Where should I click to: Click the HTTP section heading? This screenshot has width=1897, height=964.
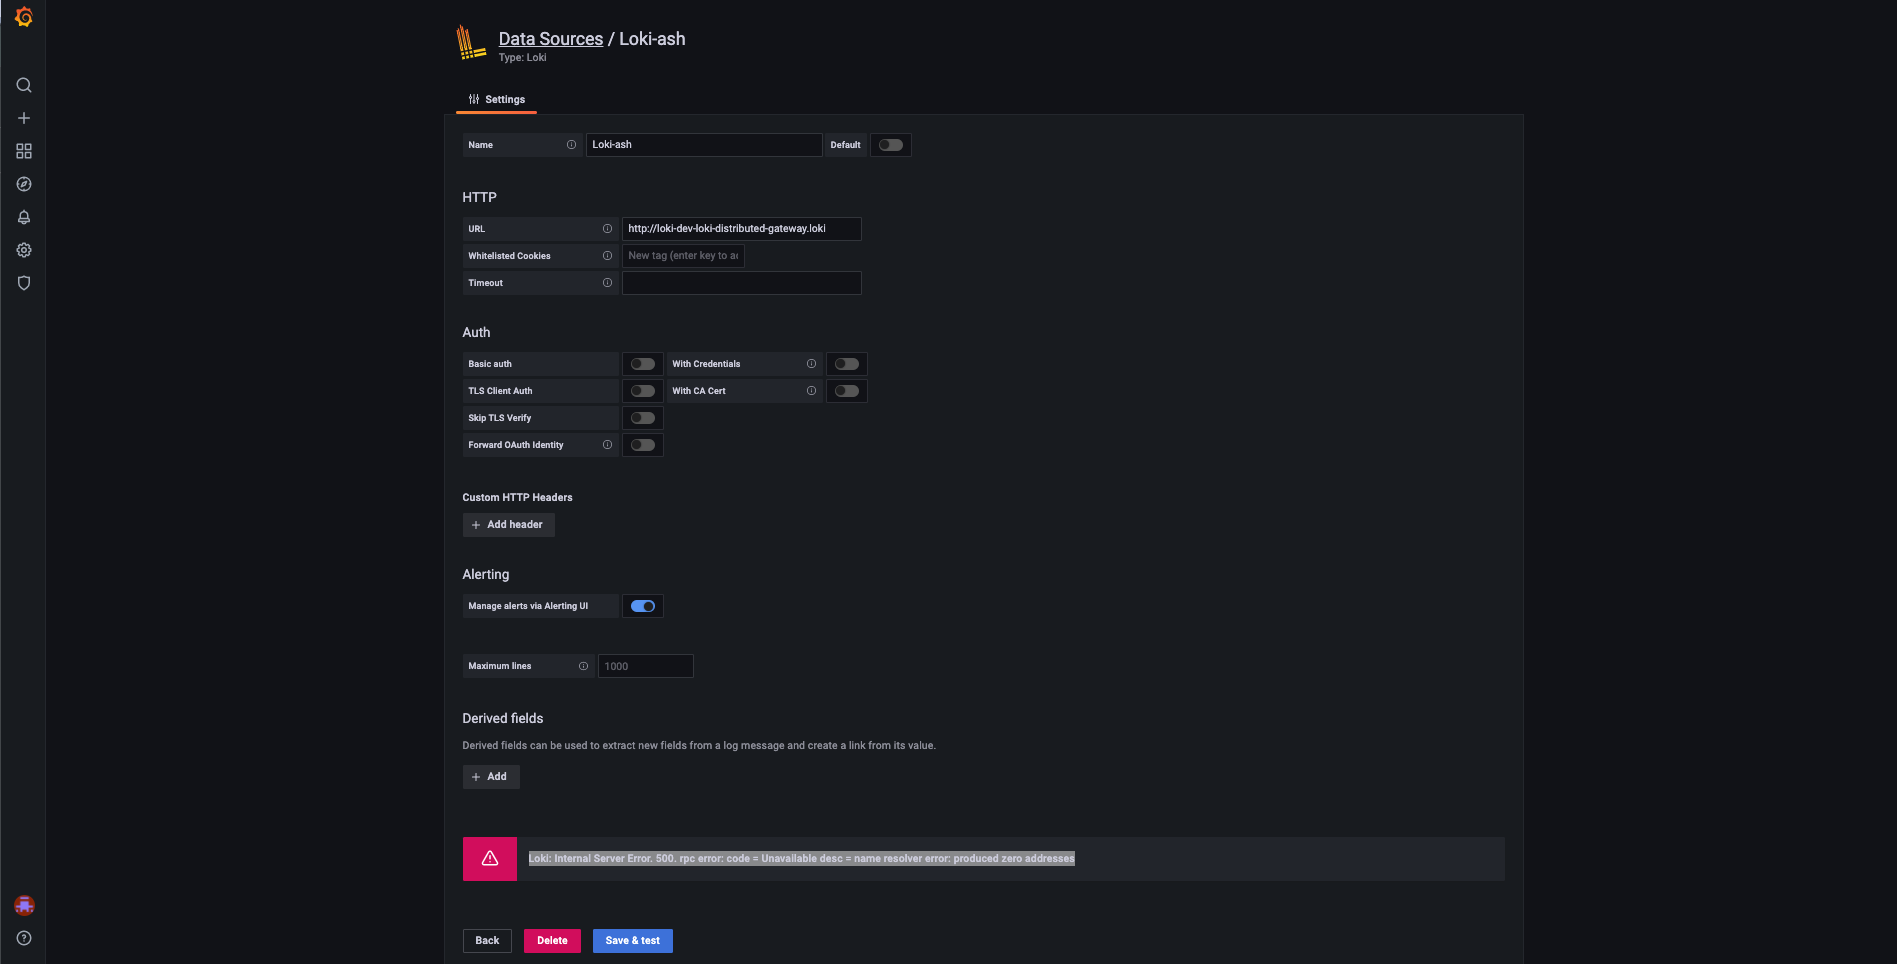(479, 197)
